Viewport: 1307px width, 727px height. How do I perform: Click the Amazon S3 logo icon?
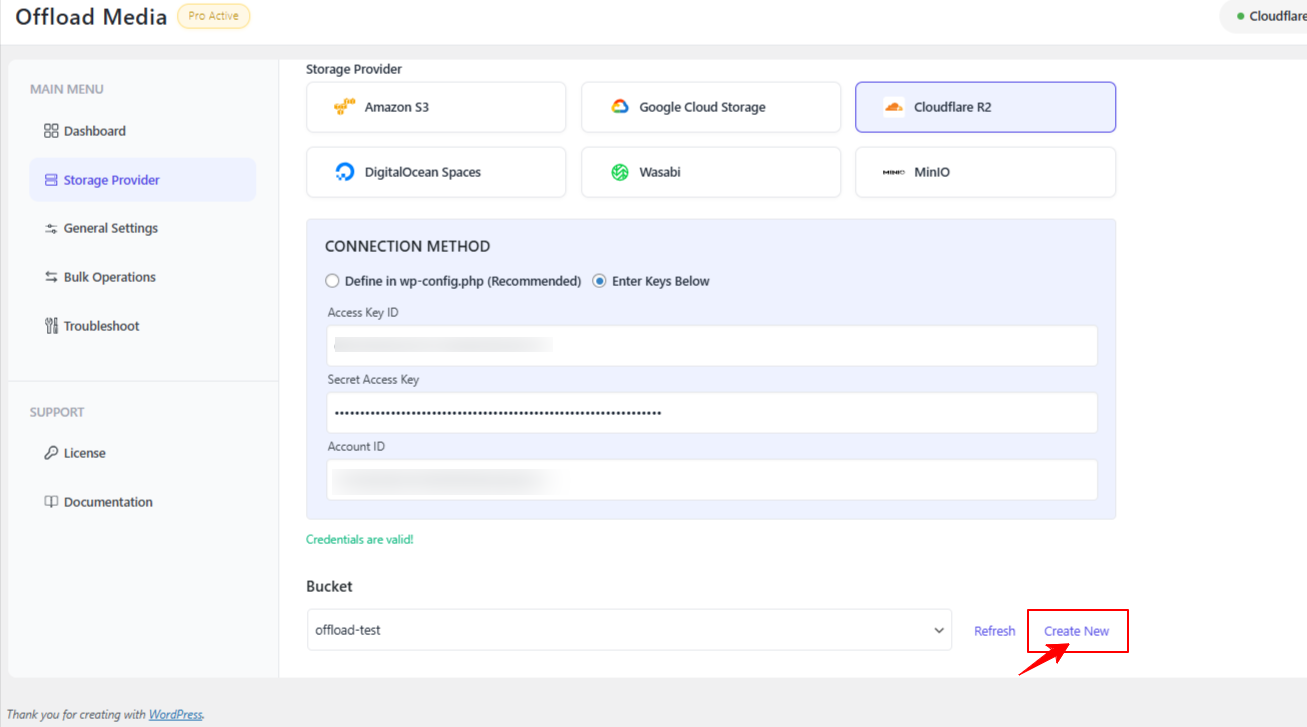[345, 107]
